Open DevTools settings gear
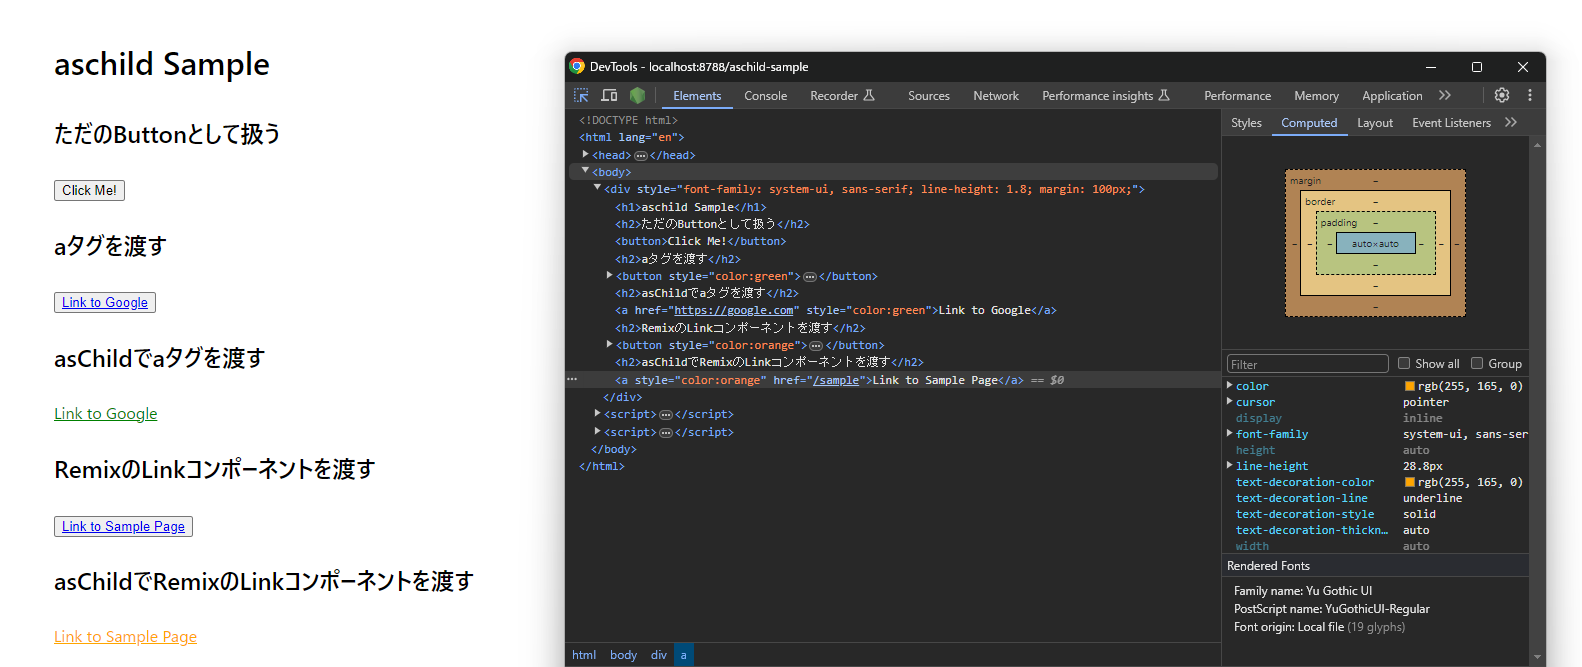Image resolution: width=1582 pixels, height=667 pixels. (1501, 95)
